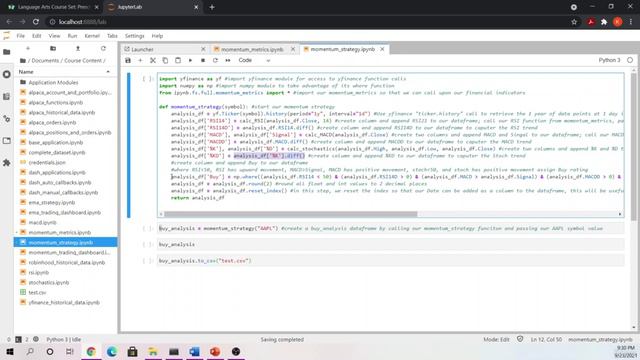The image size is (640, 360).
Task: Click the Python 3 | Idle status
Action: (64, 339)
